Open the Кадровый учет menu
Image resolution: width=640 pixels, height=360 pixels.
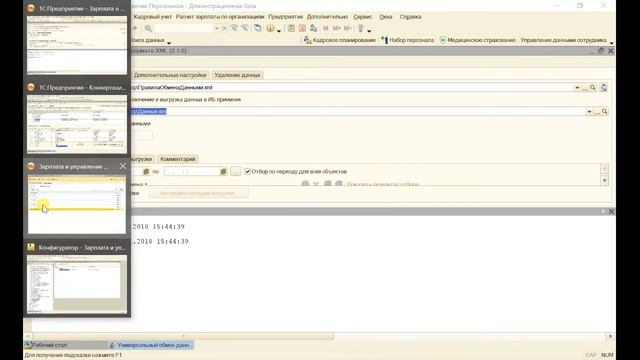153,17
